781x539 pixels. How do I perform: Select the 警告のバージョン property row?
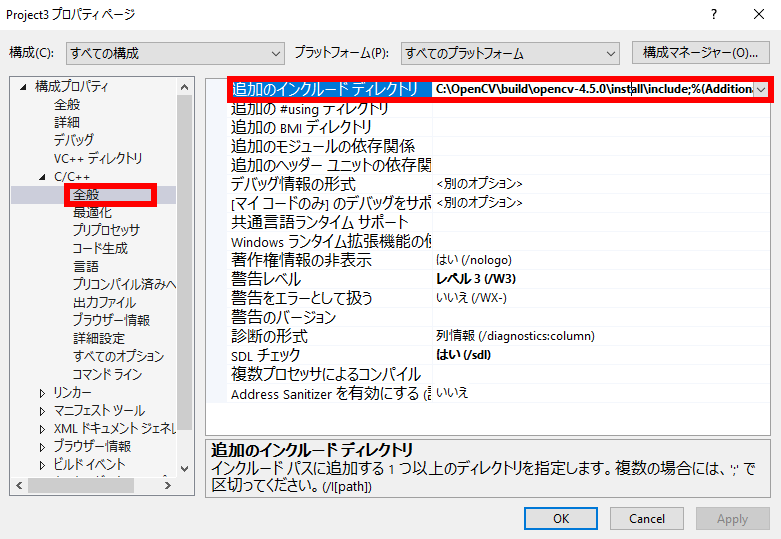498,317
